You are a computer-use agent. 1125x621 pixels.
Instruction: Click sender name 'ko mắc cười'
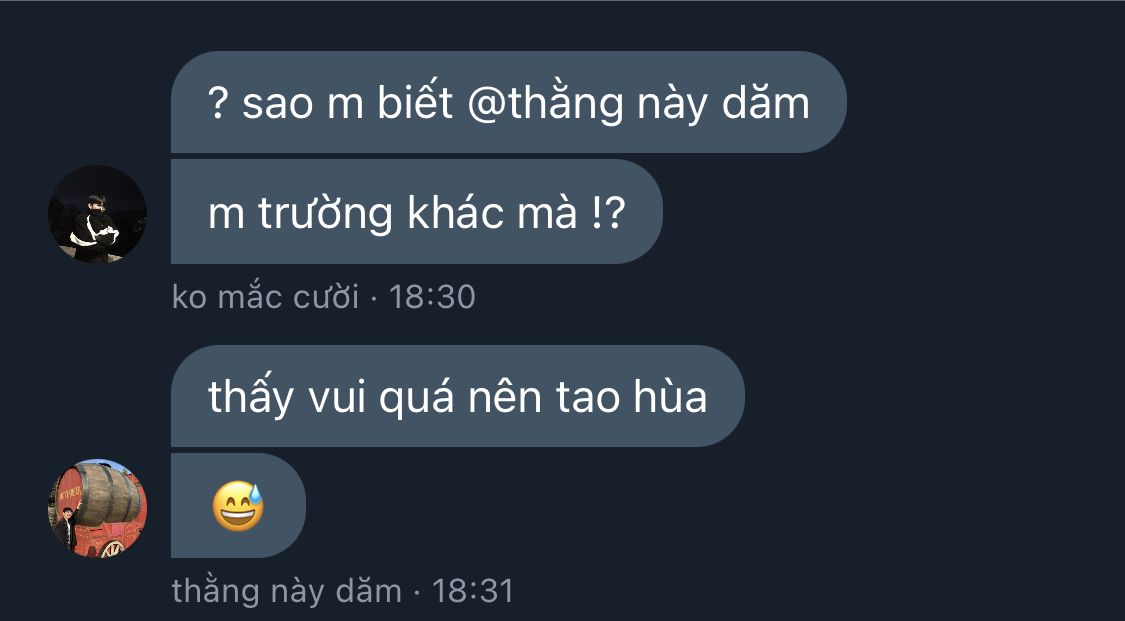coord(265,296)
